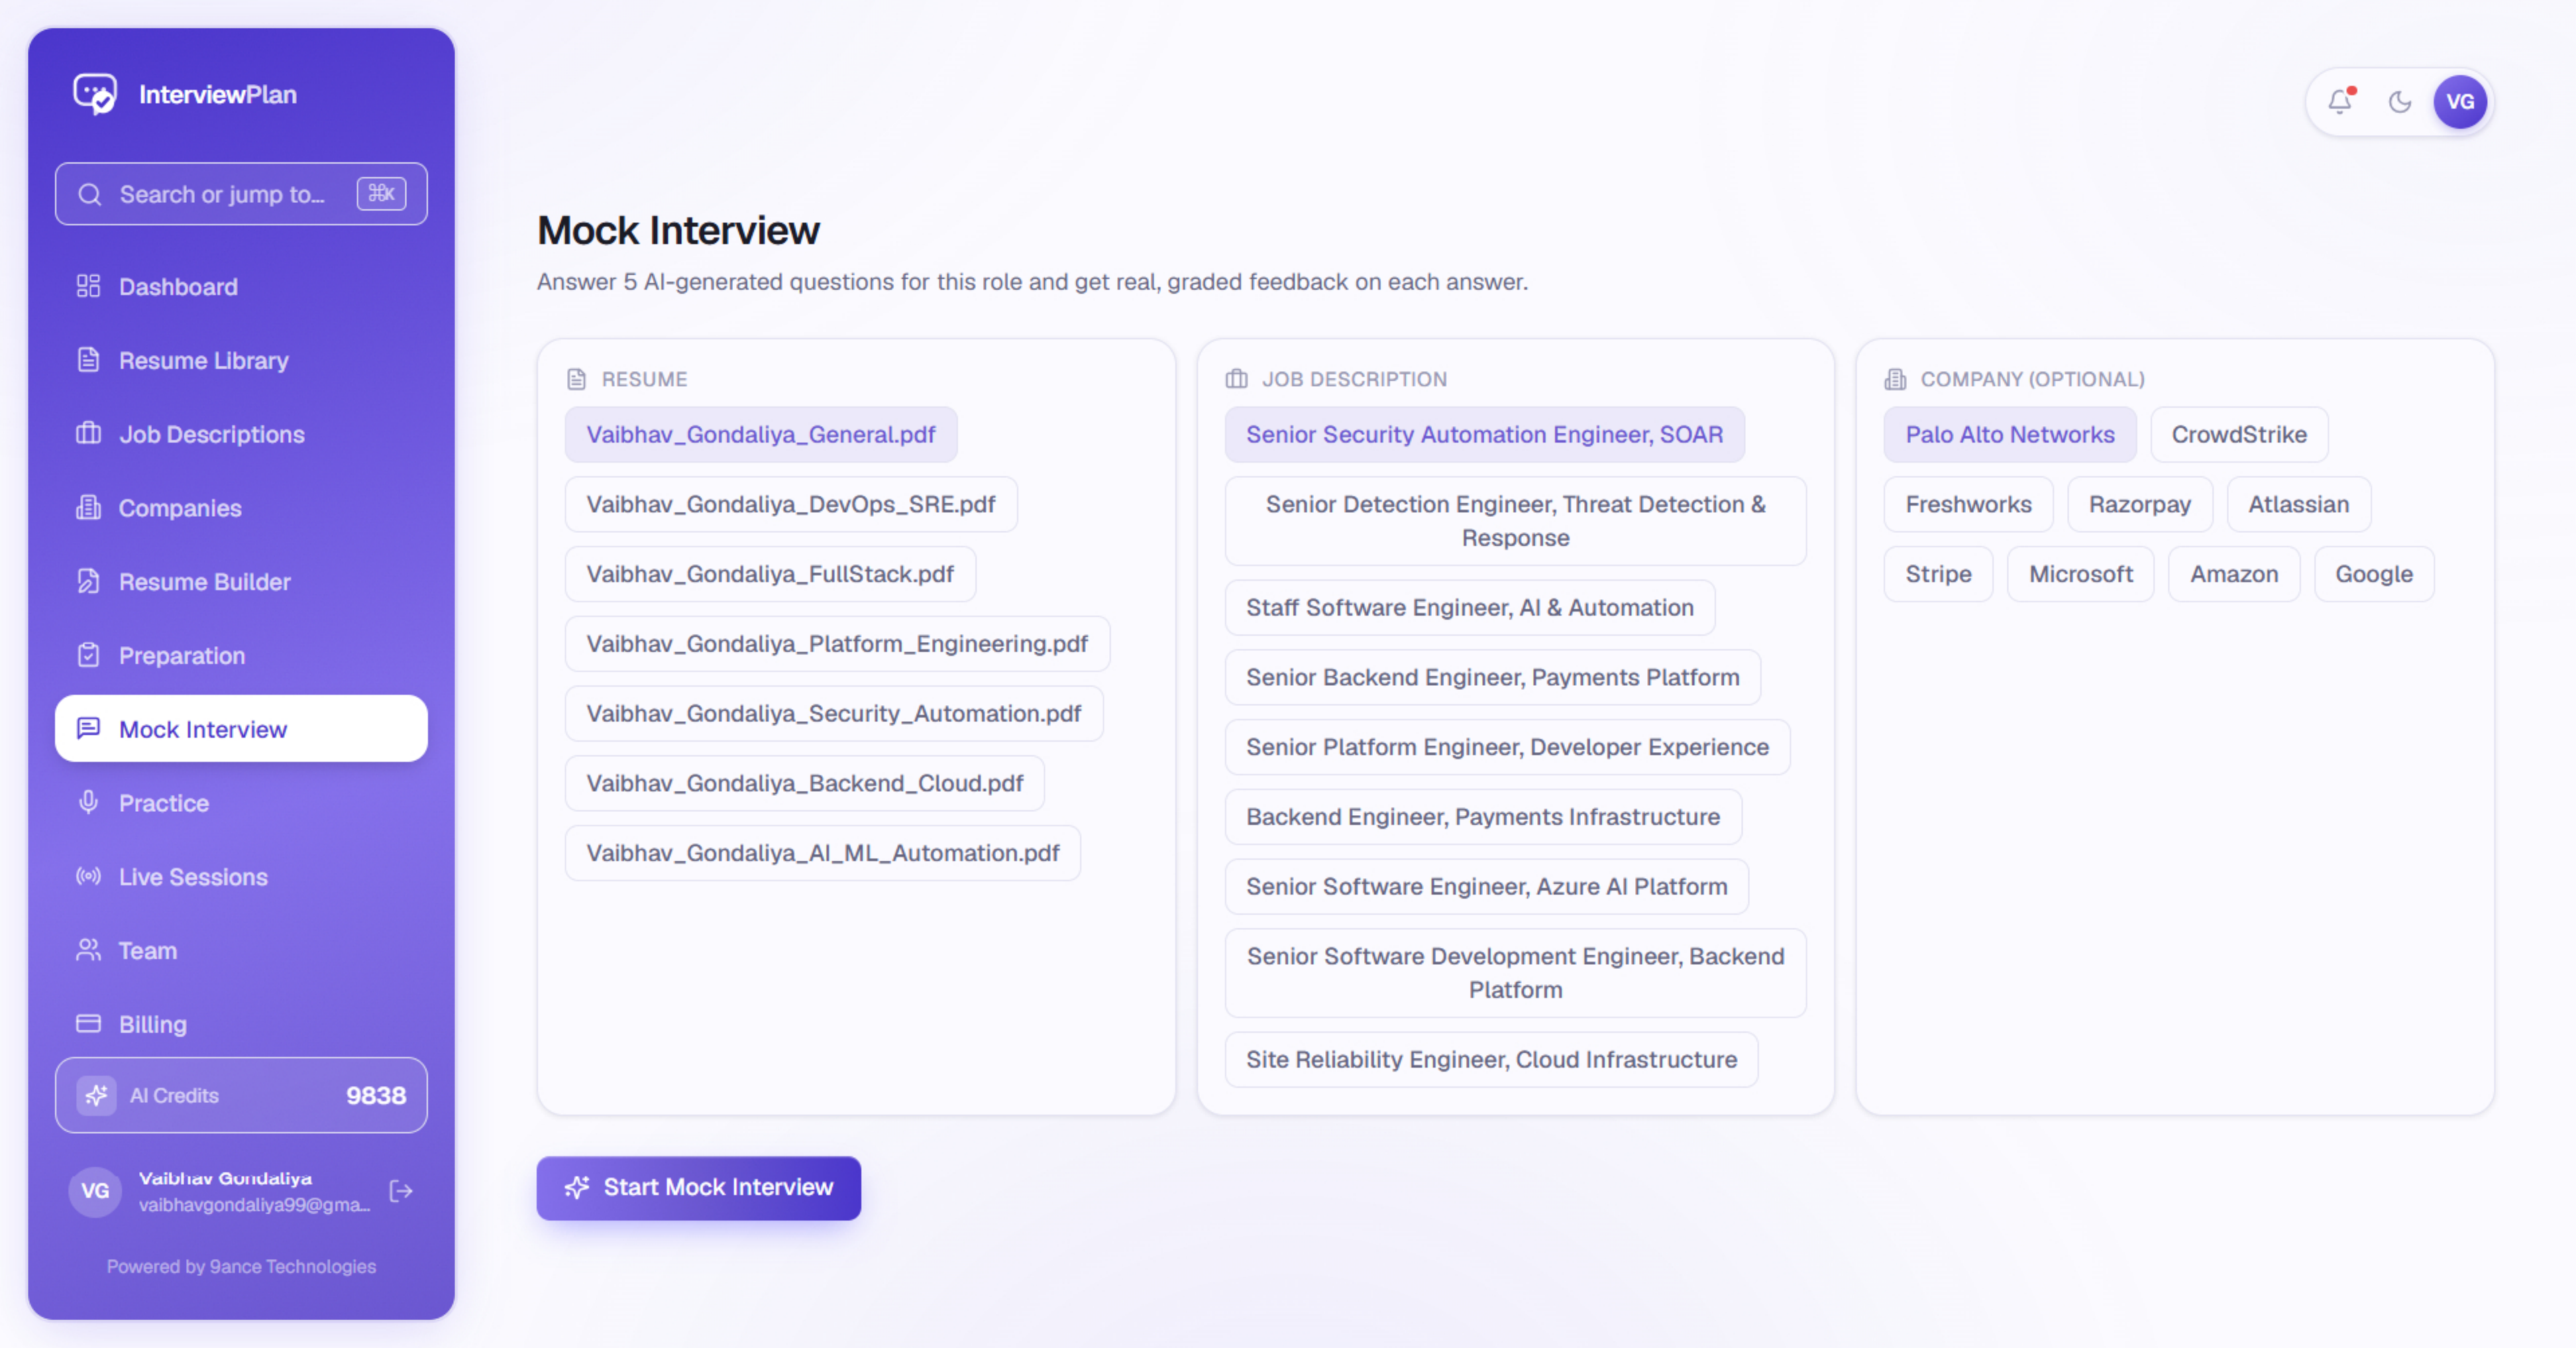The width and height of the screenshot is (2576, 1348).
Task: Select Vaibhav_Gondaliya_Platform_Engineering.pdf
Action: (x=837, y=644)
